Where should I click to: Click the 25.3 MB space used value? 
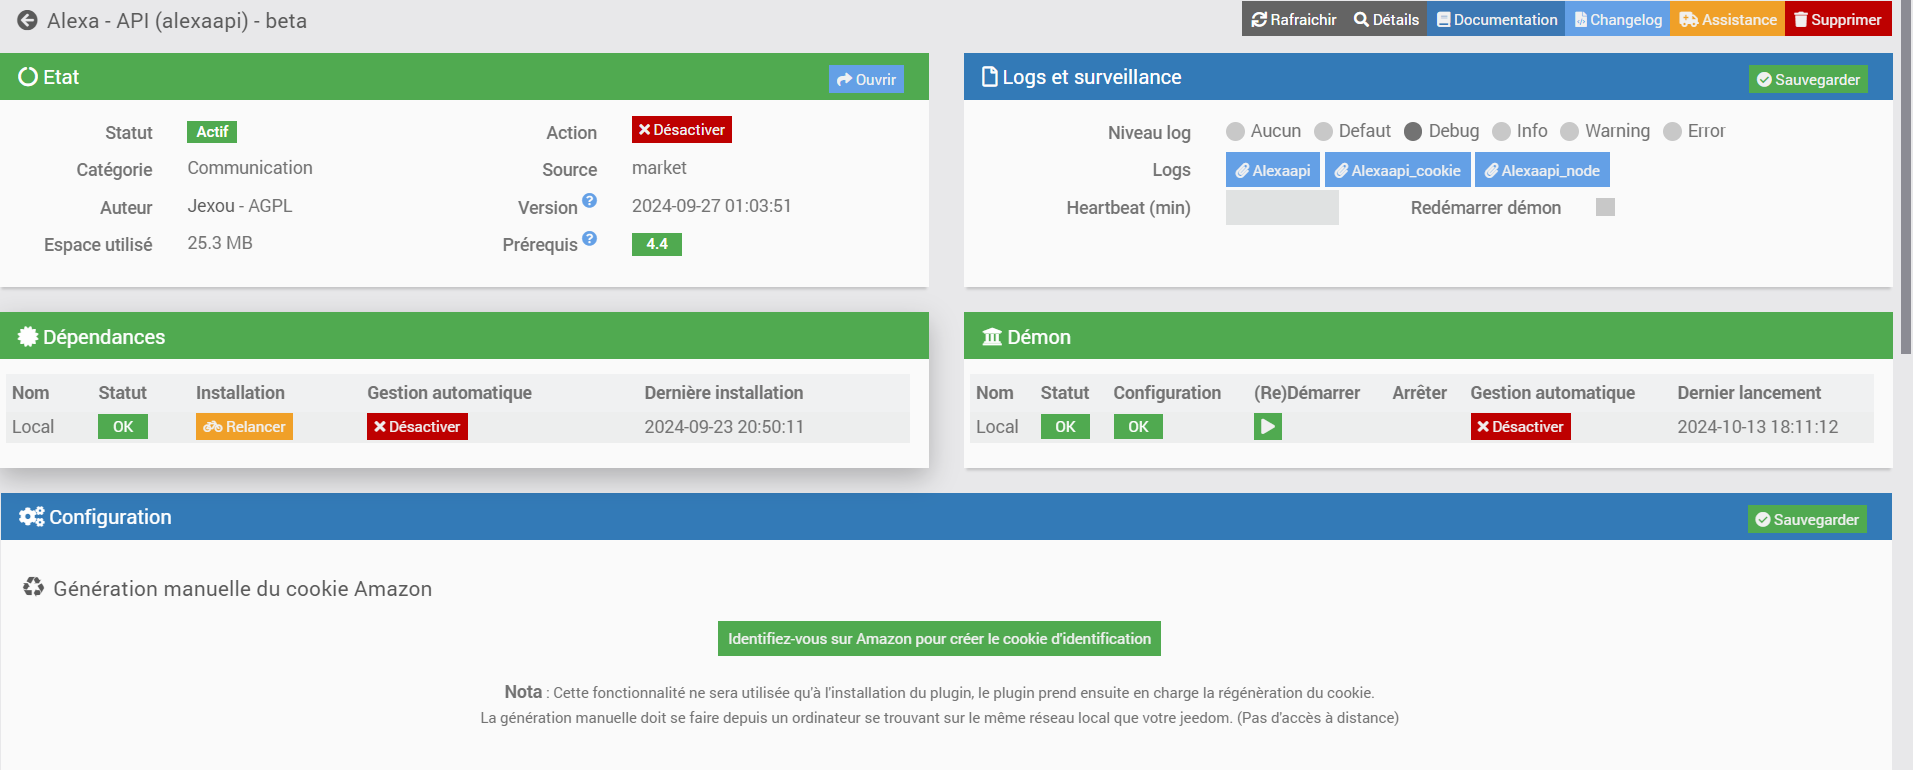coord(220,243)
